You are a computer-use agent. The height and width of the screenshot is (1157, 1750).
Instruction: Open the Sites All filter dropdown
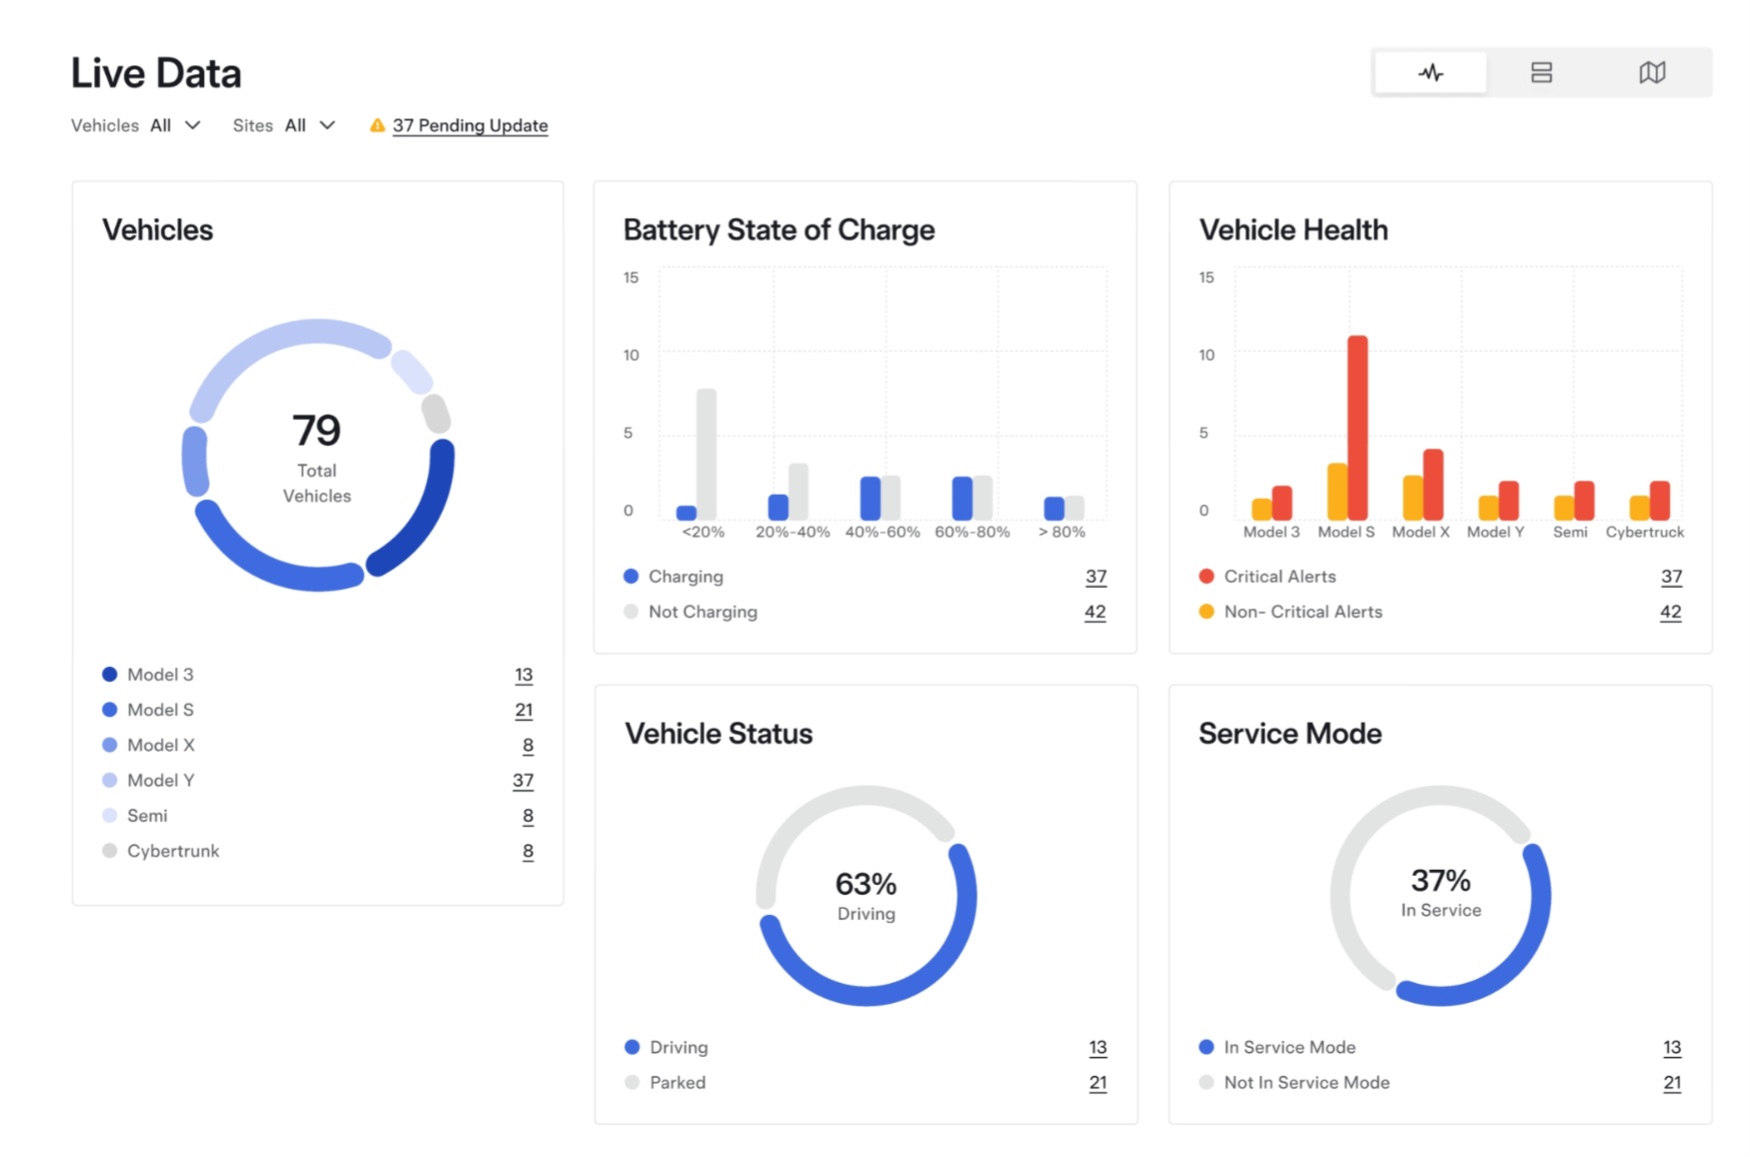coord(284,125)
